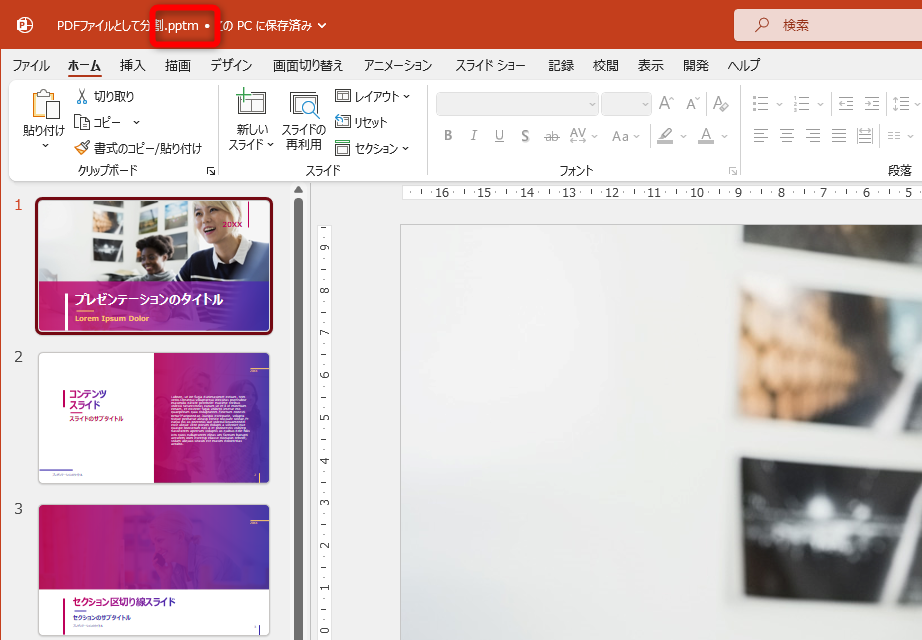
Task: Add a new slide via New Slide icon
Action: [x=251, y=102]
